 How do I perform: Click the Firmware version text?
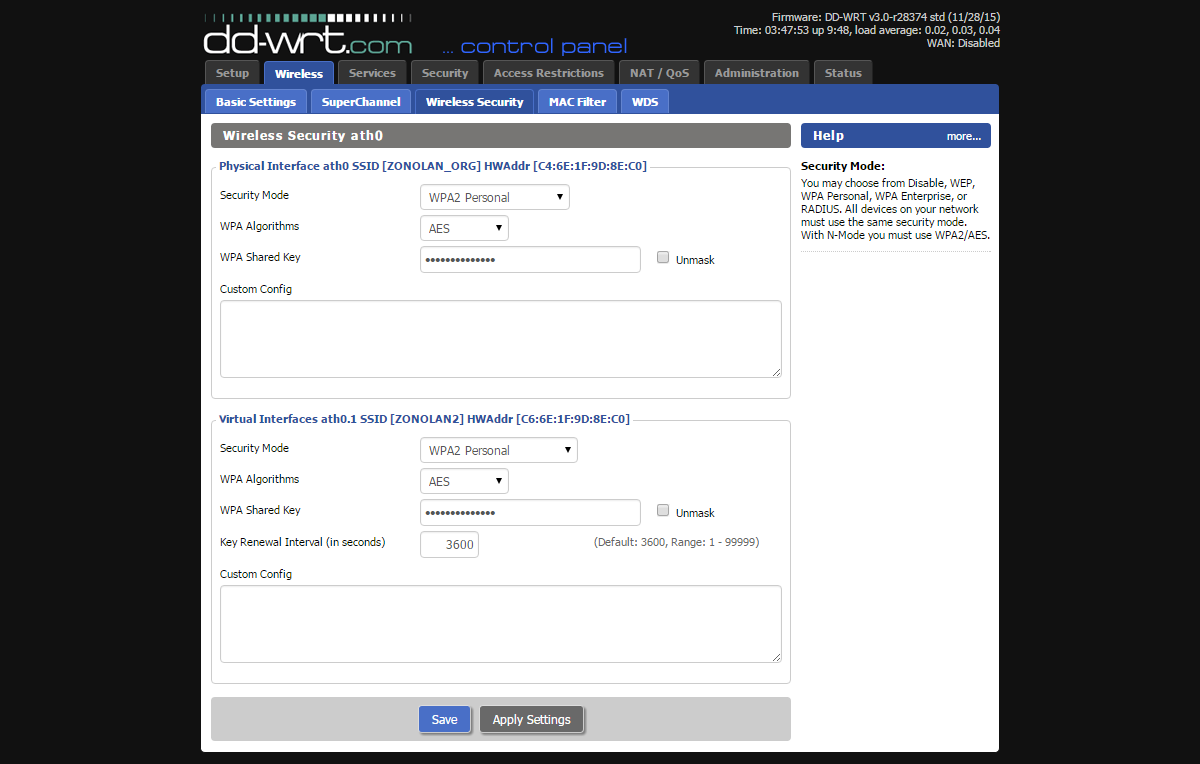point(886,17)
